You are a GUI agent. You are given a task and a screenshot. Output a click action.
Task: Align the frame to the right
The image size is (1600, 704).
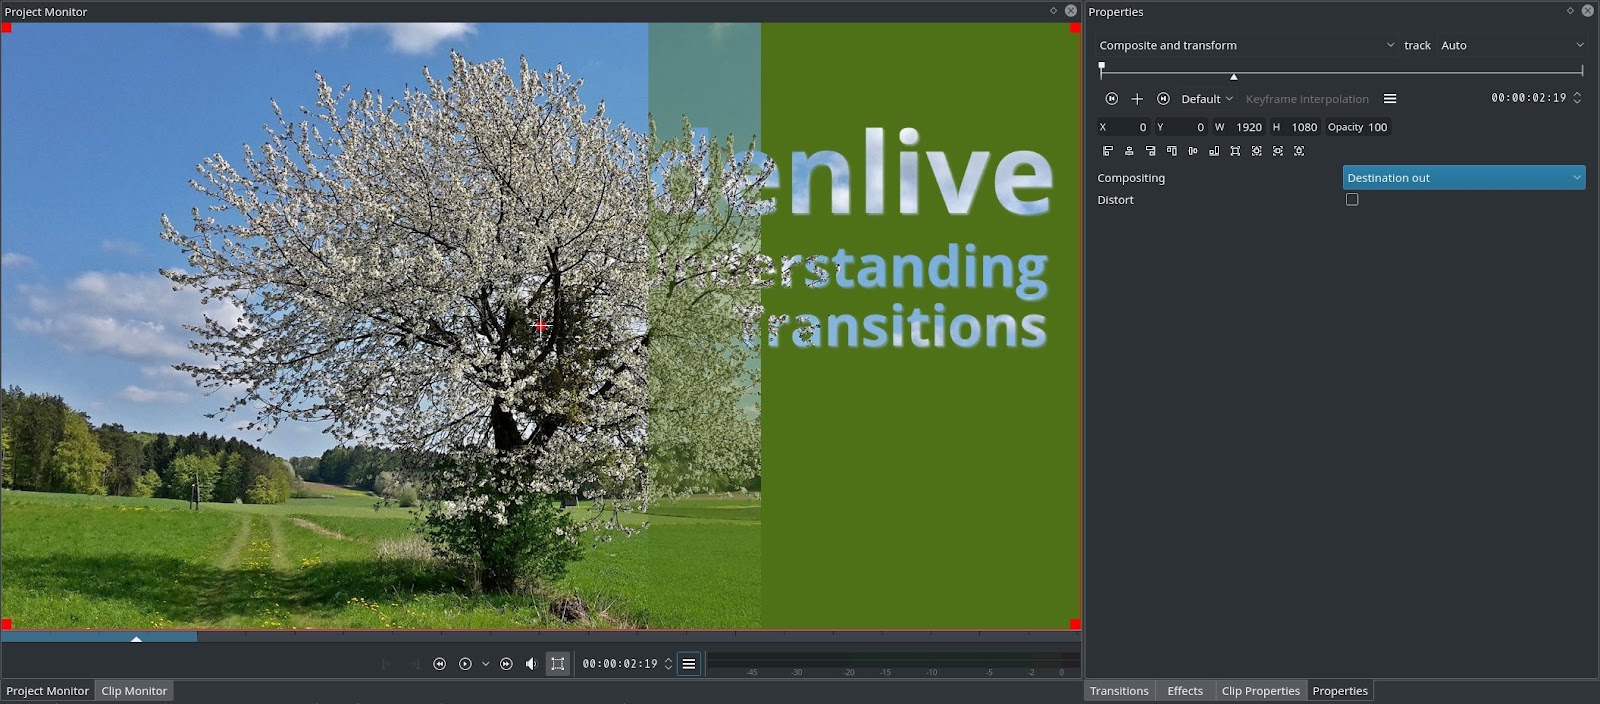1151,151
